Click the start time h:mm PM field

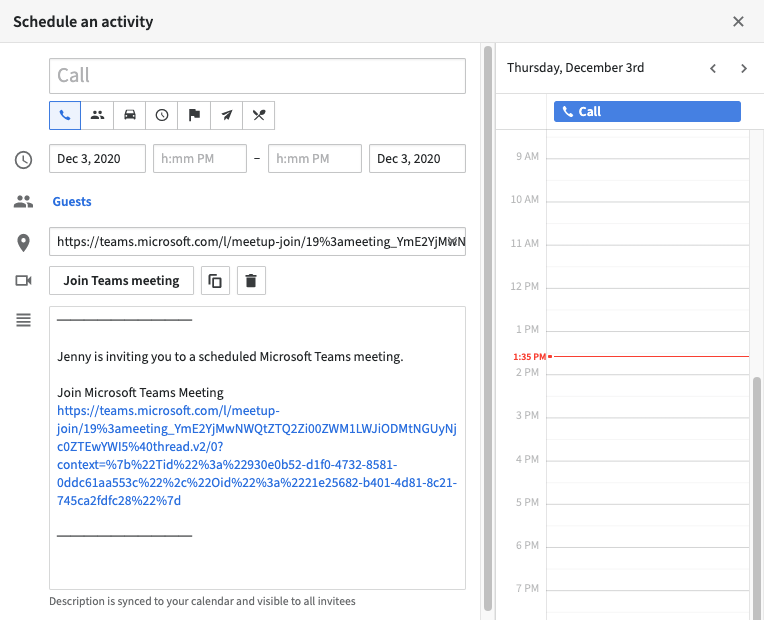point(200,158)
